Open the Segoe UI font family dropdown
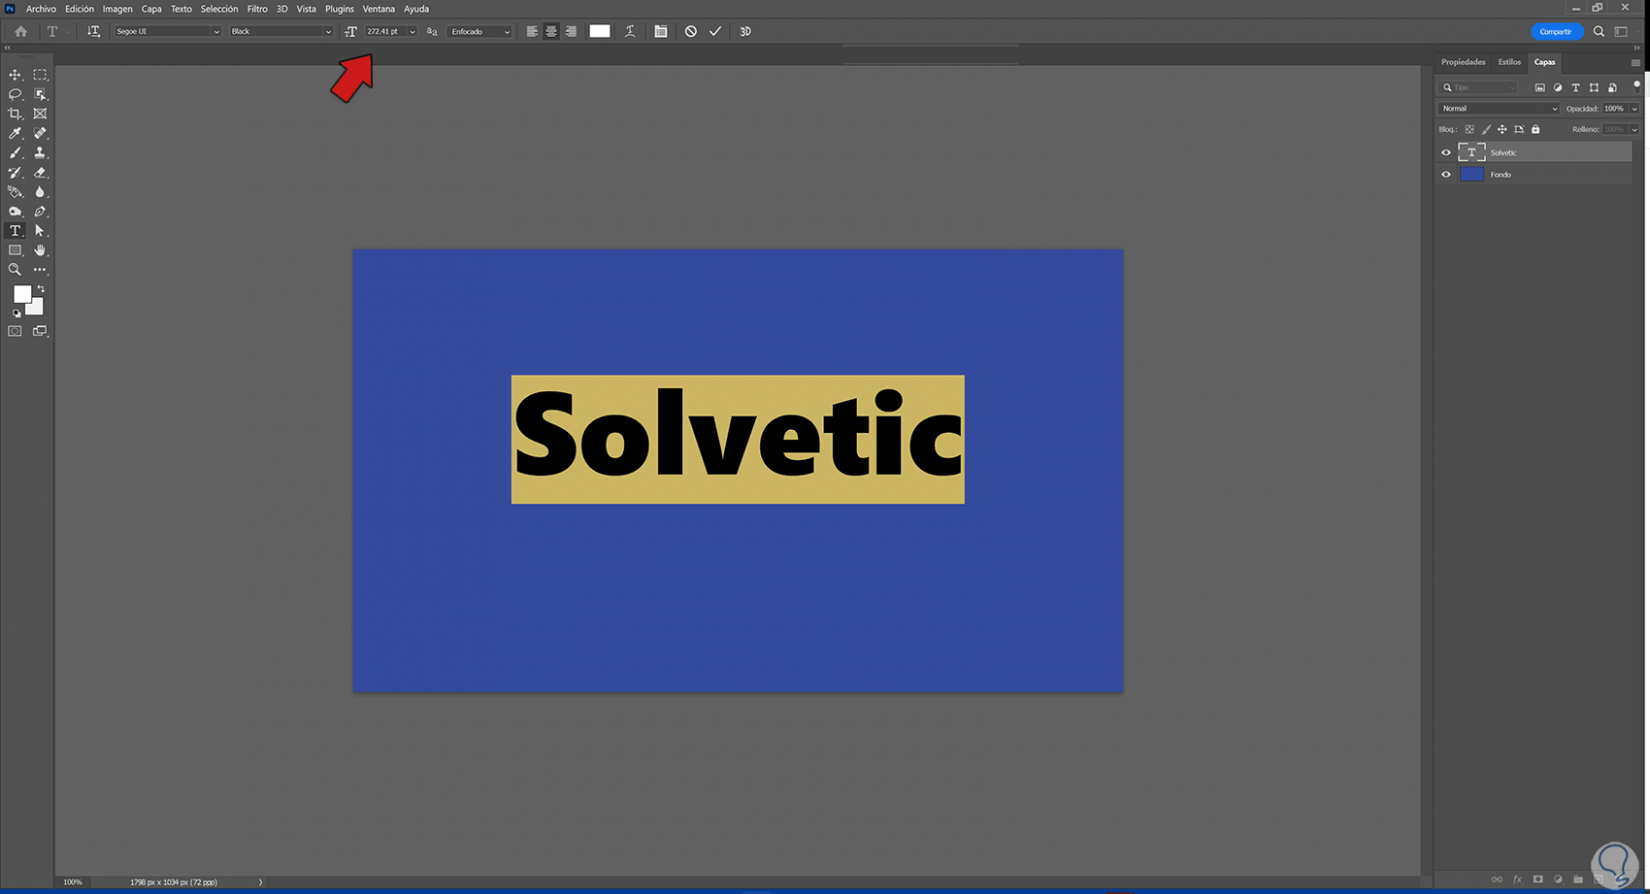The height and width of the screenshot is (894, 1650). point(167,31)
